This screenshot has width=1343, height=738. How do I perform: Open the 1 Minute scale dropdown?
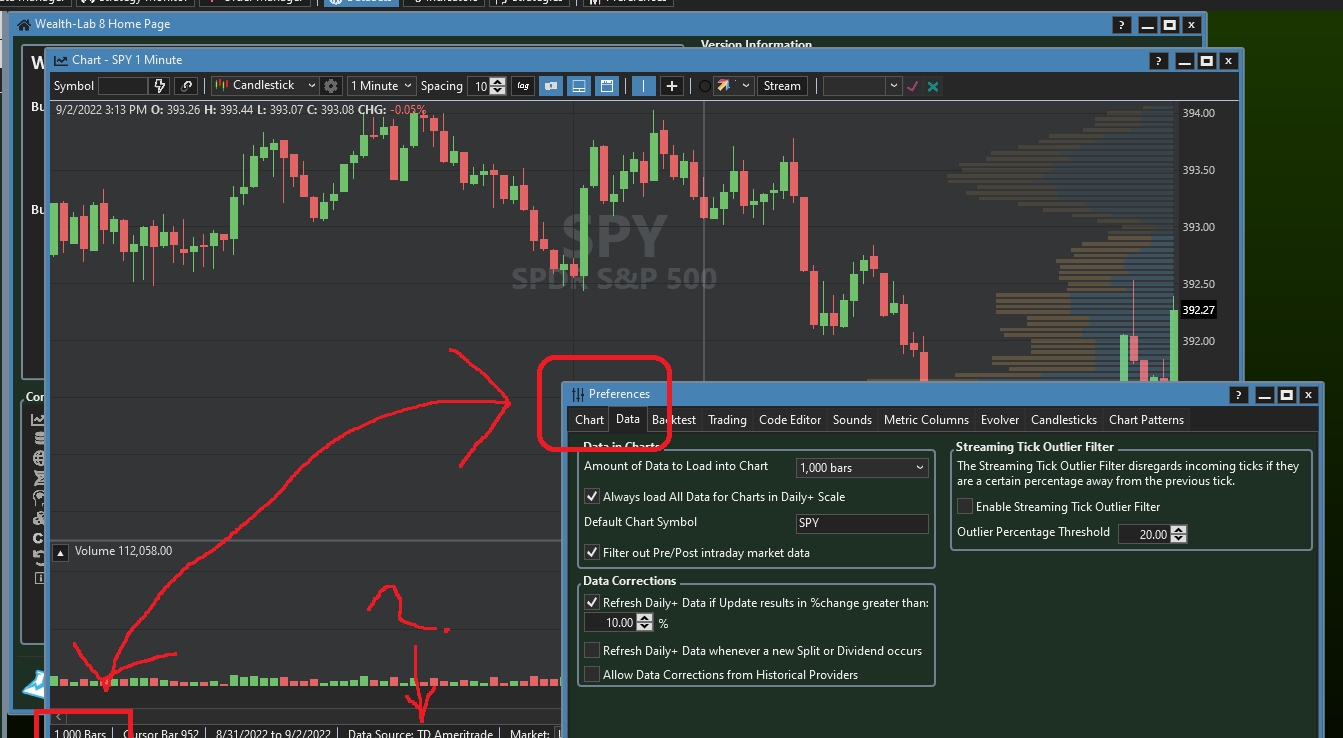pyautogui.click(x=381, y=86)
